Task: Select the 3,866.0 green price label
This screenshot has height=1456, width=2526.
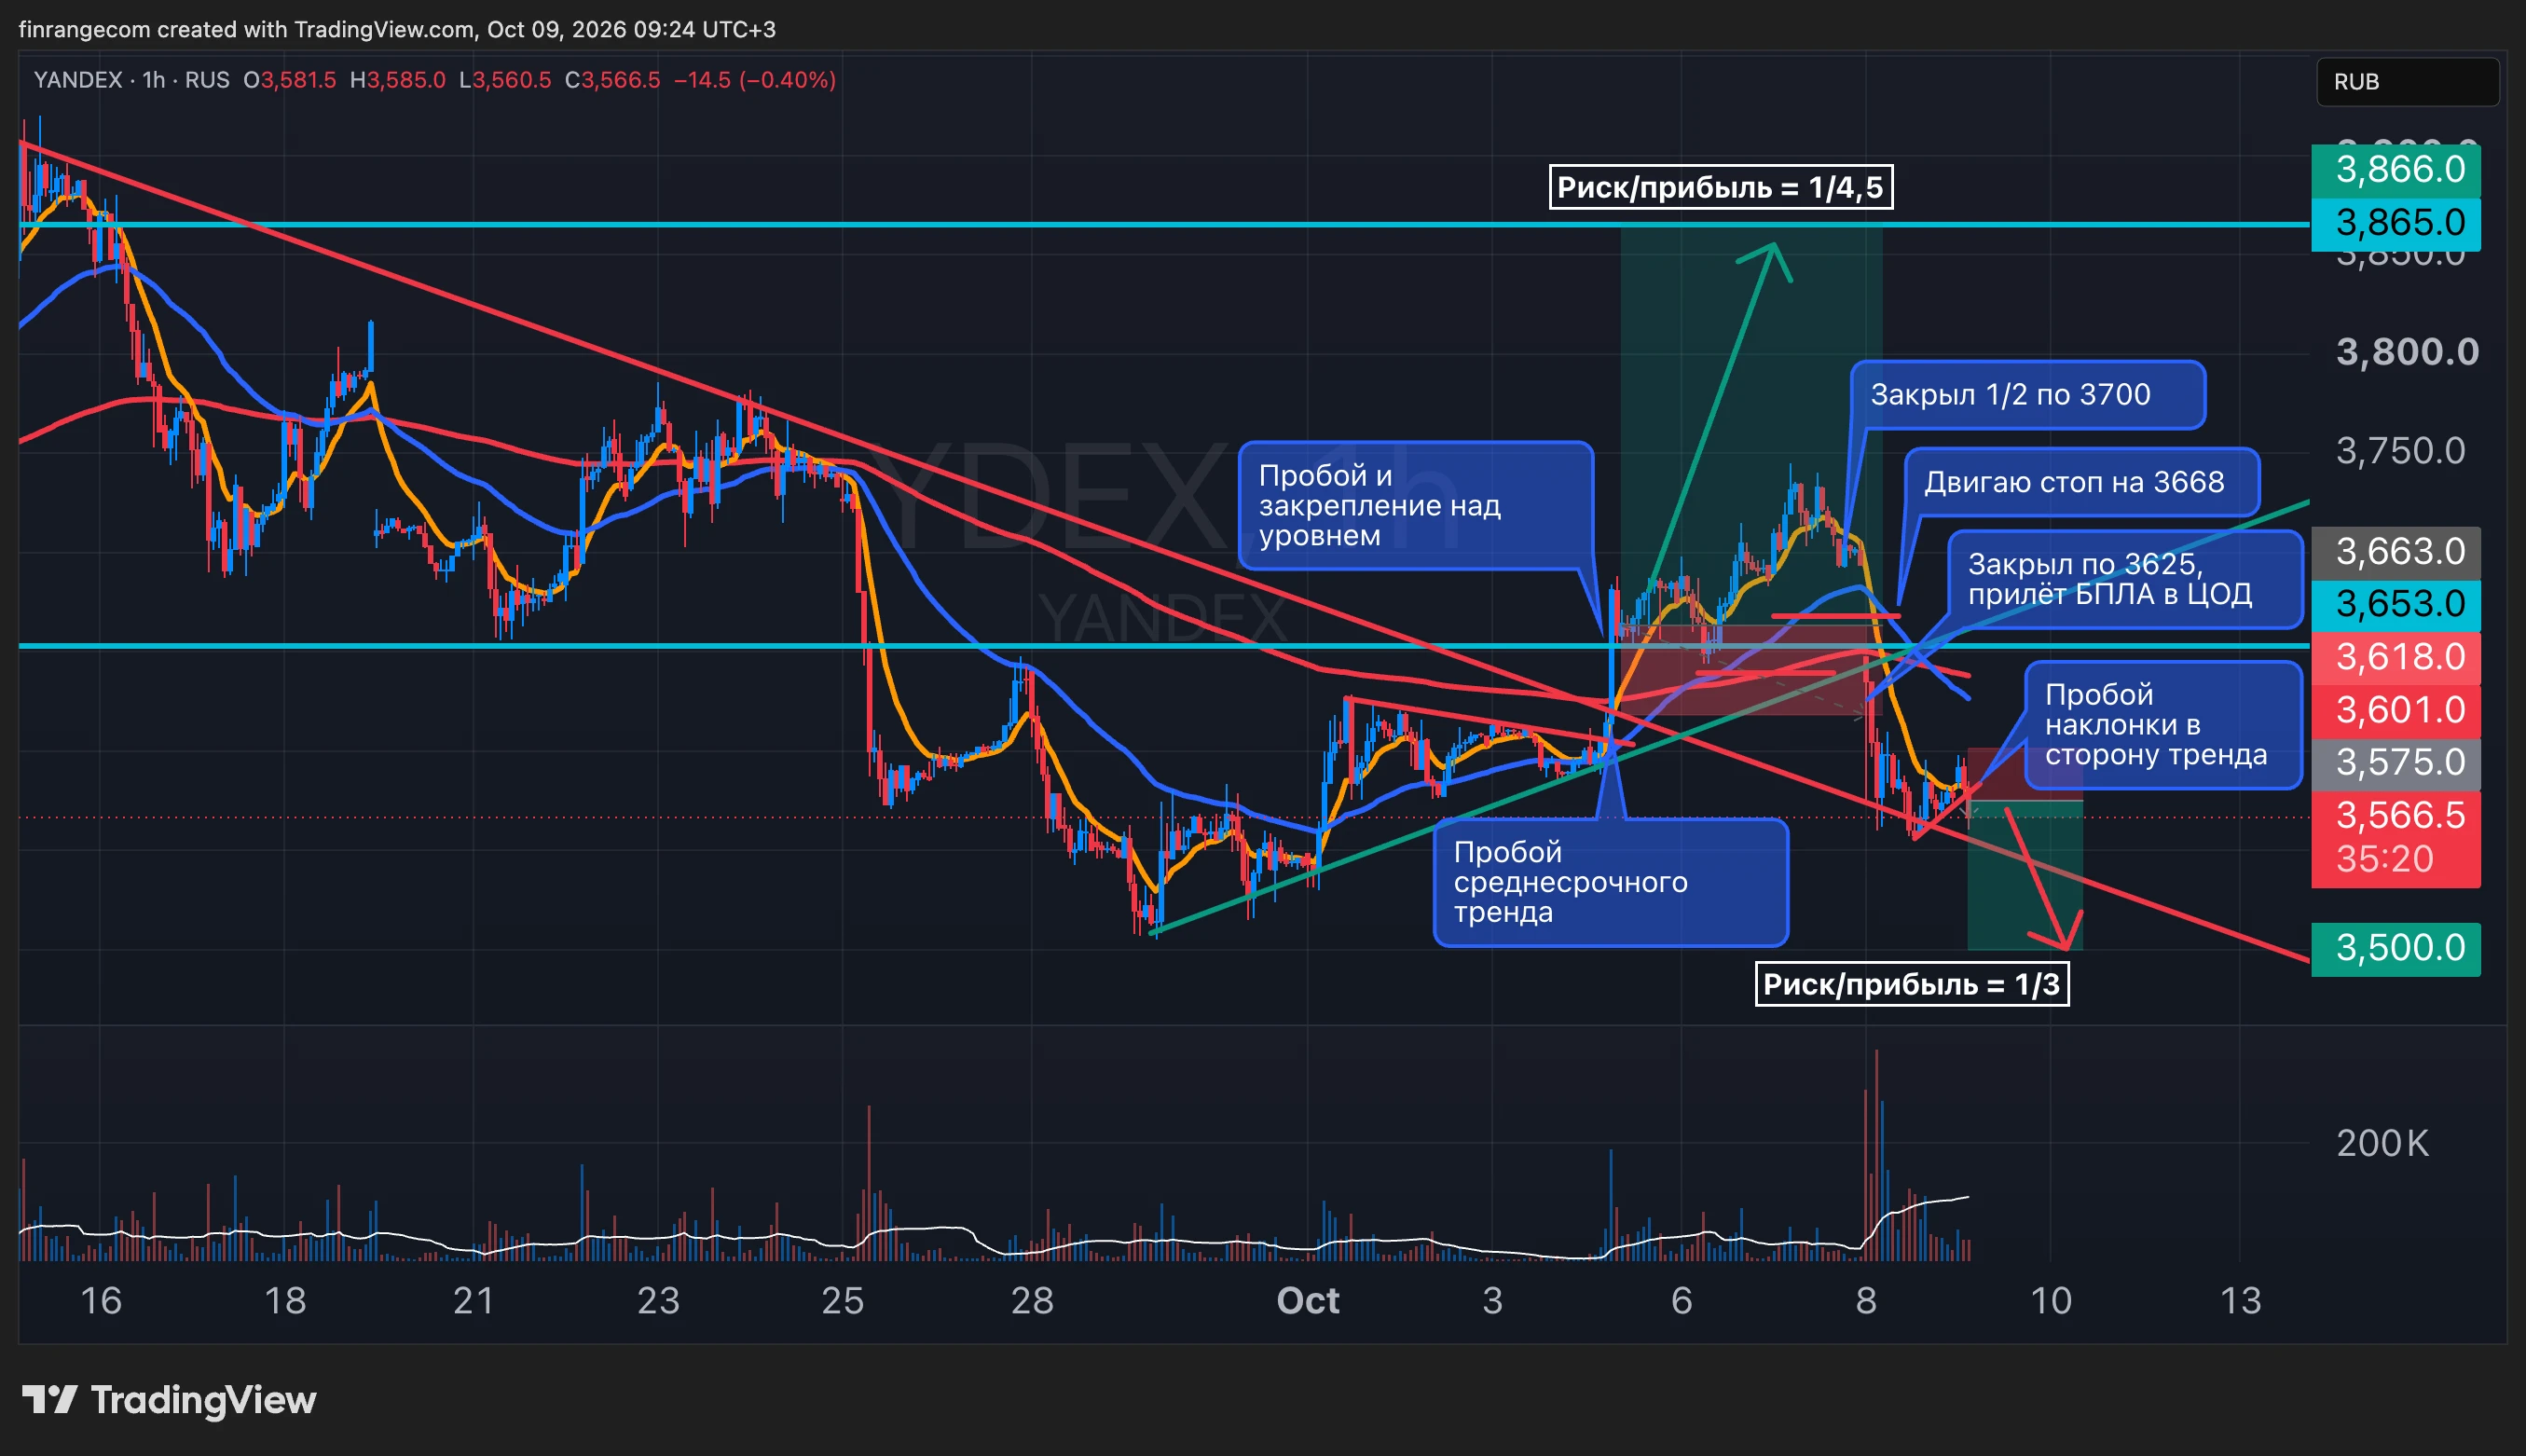Action: [2396, 170]
